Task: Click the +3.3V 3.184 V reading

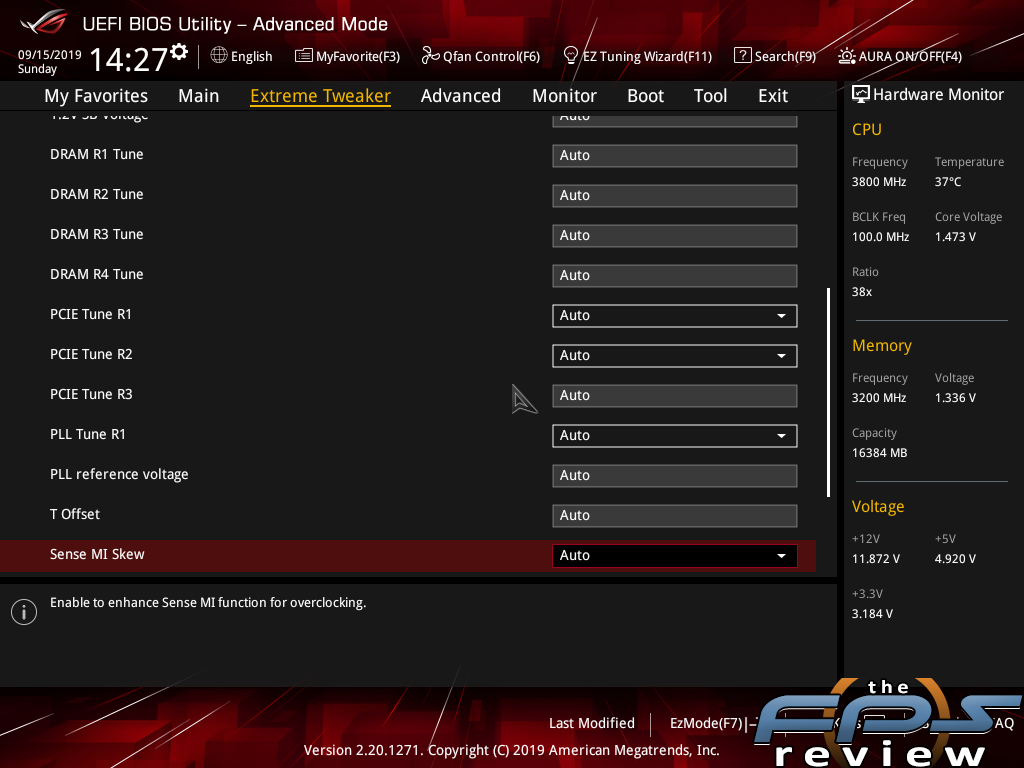Action: pyautogui.click(x=872, y=613)
